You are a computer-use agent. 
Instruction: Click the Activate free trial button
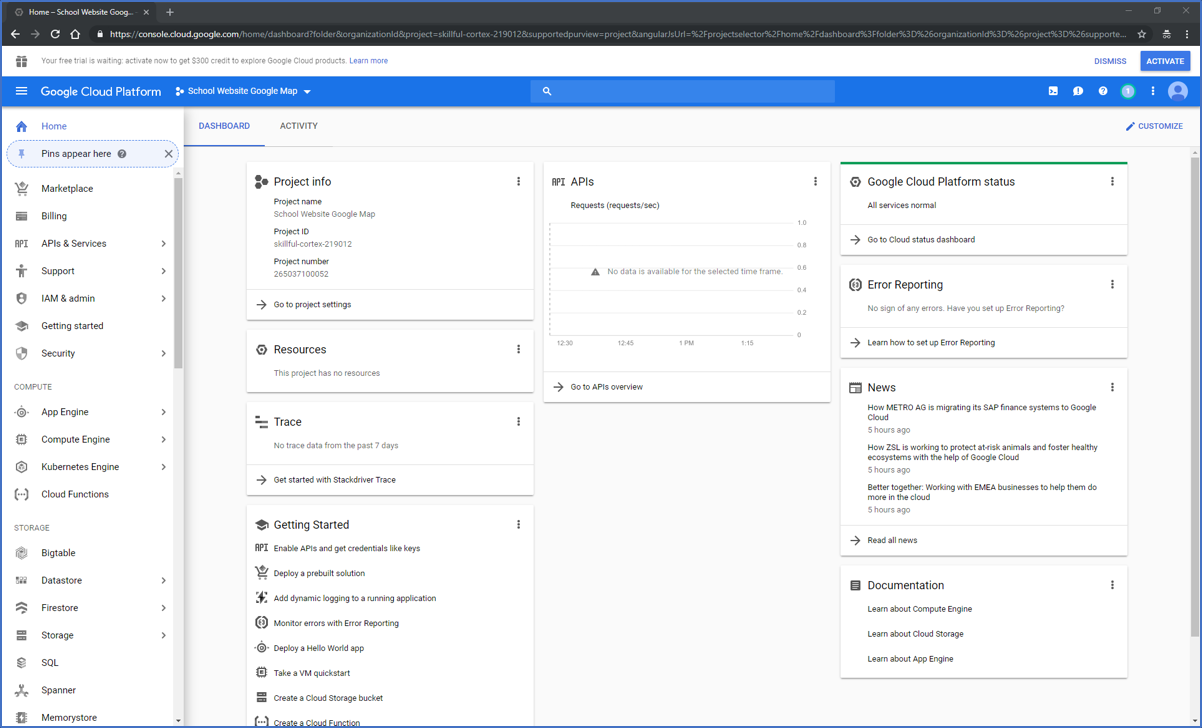[x=1165, y=61]
